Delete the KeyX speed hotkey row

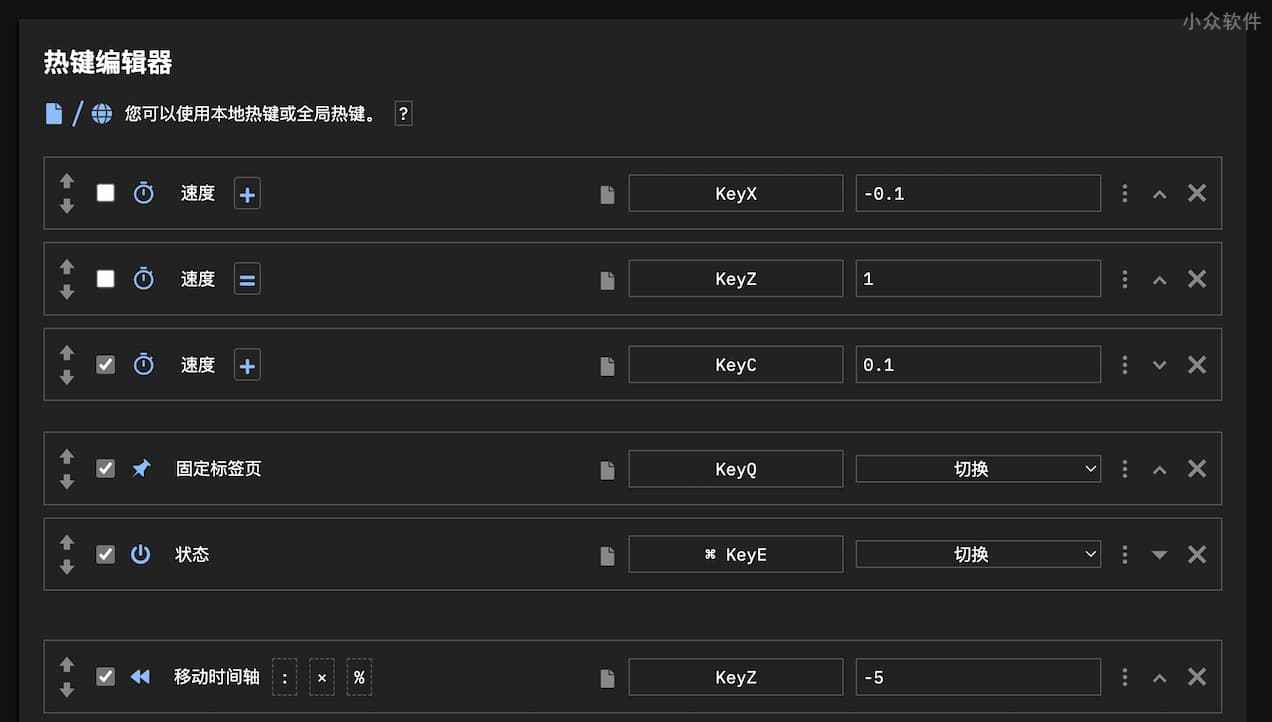point(1196,193)
